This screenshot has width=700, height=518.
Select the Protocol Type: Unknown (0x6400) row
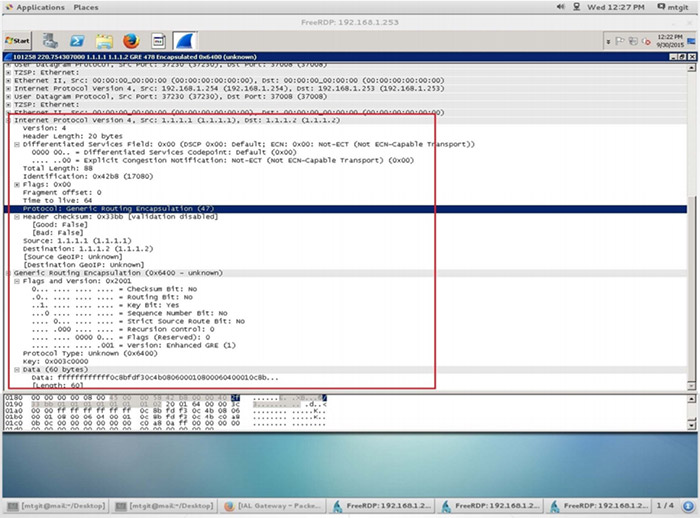pos(90,353)
